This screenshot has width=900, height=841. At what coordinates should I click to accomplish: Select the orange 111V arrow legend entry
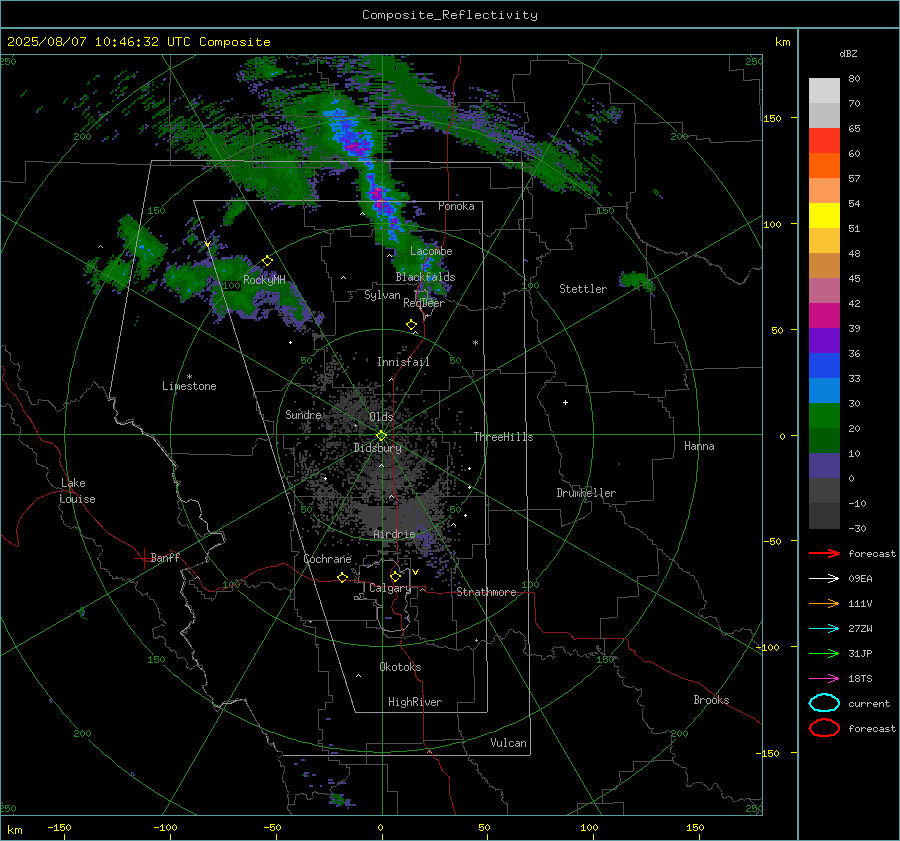pos(824,603)
